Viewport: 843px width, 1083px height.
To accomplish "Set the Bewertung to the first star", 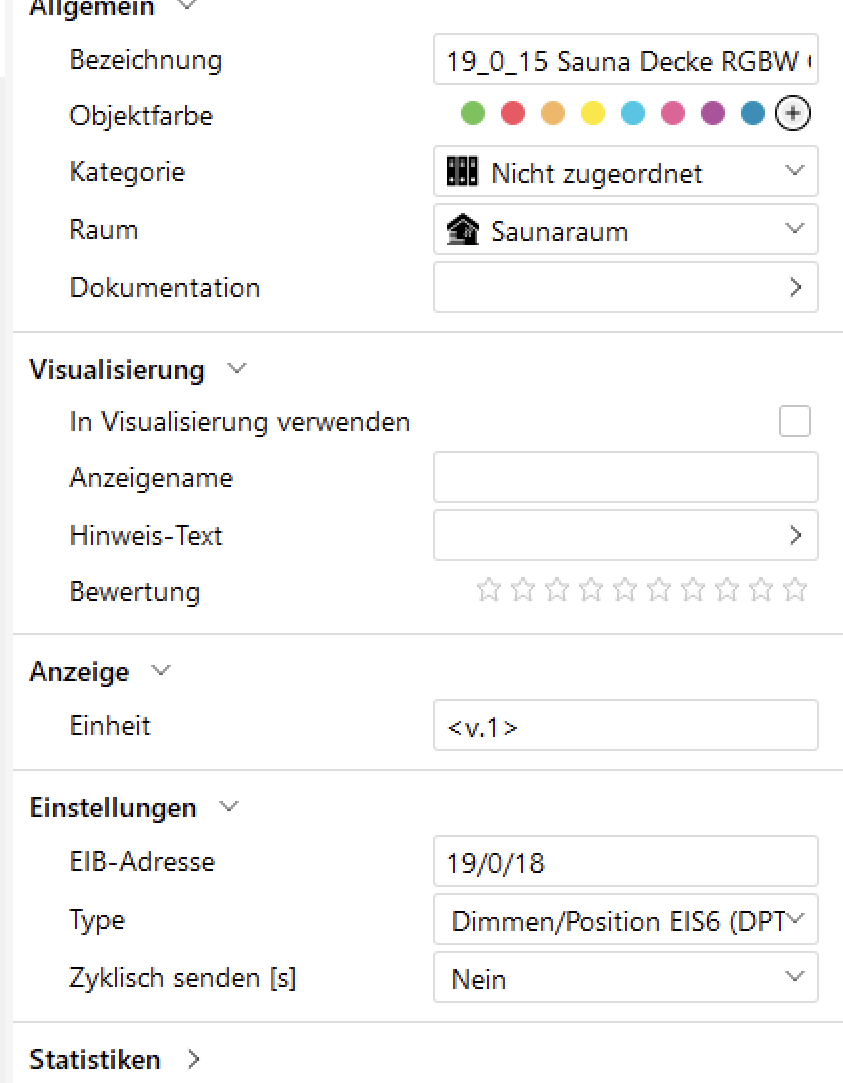I will [488, 590].
